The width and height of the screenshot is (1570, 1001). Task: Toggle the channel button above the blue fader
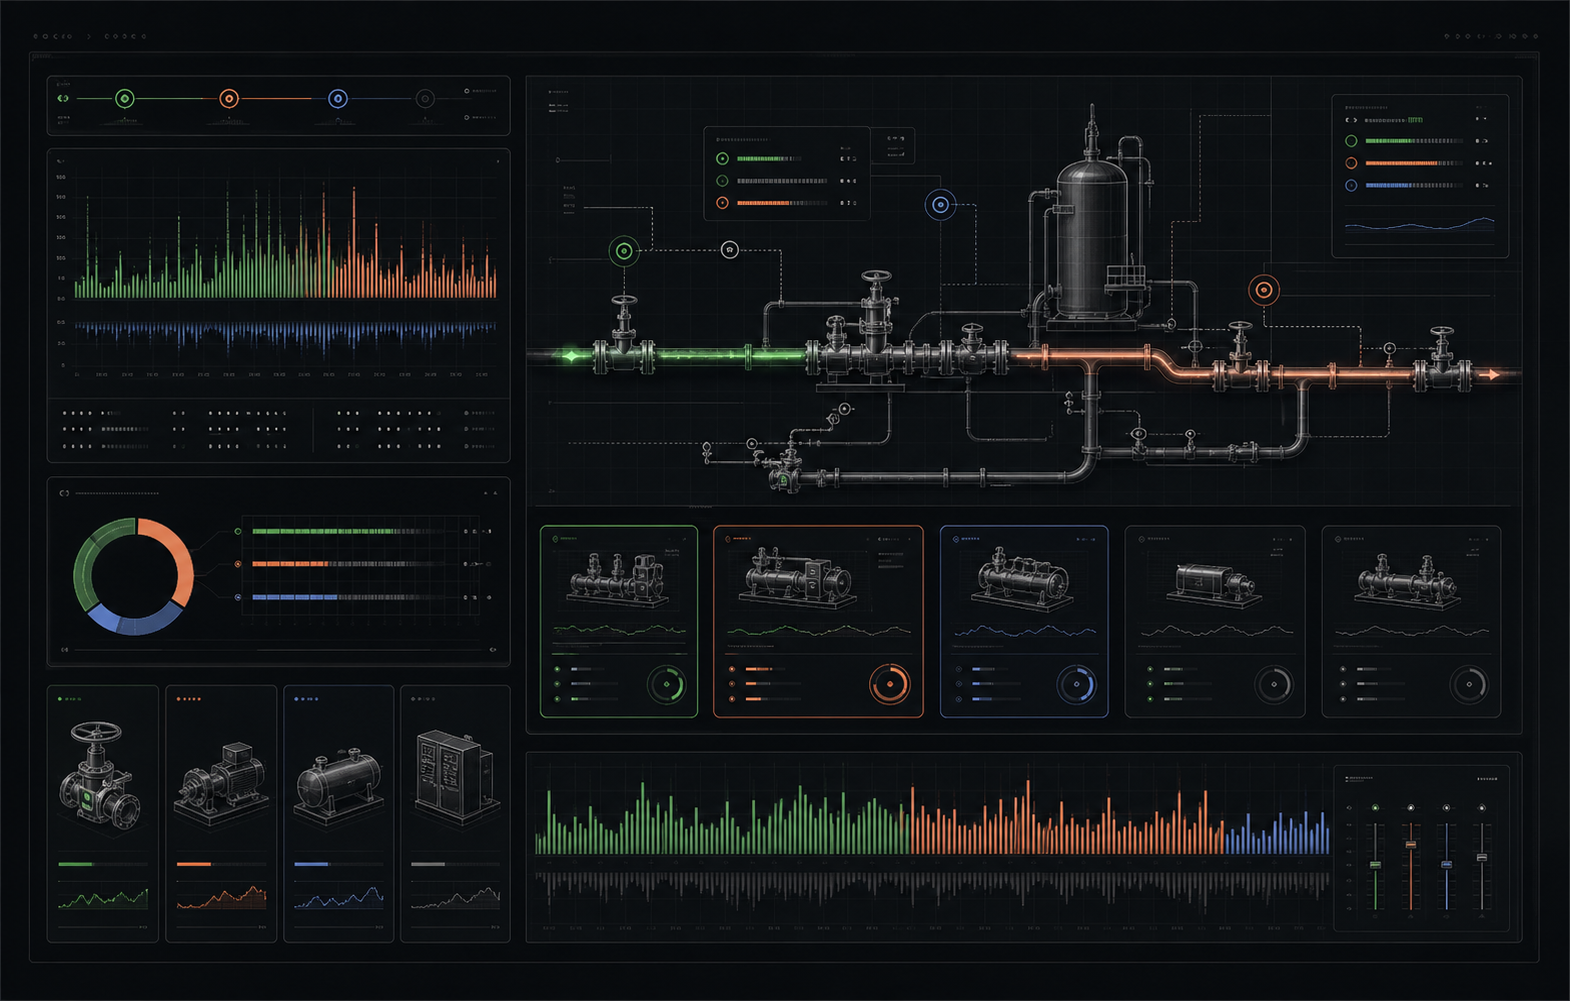tap(1446, 807)
